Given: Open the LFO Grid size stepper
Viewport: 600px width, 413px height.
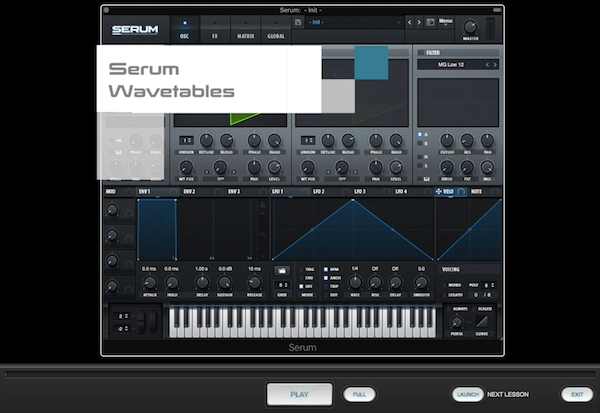Looking at the screenshot, I should click(x=282, y=285).
